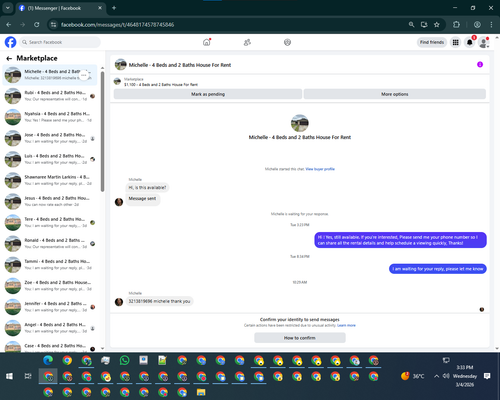Click the browser back arrow
The height and width of the screenshot is (400, 500).
click(9, 25)
